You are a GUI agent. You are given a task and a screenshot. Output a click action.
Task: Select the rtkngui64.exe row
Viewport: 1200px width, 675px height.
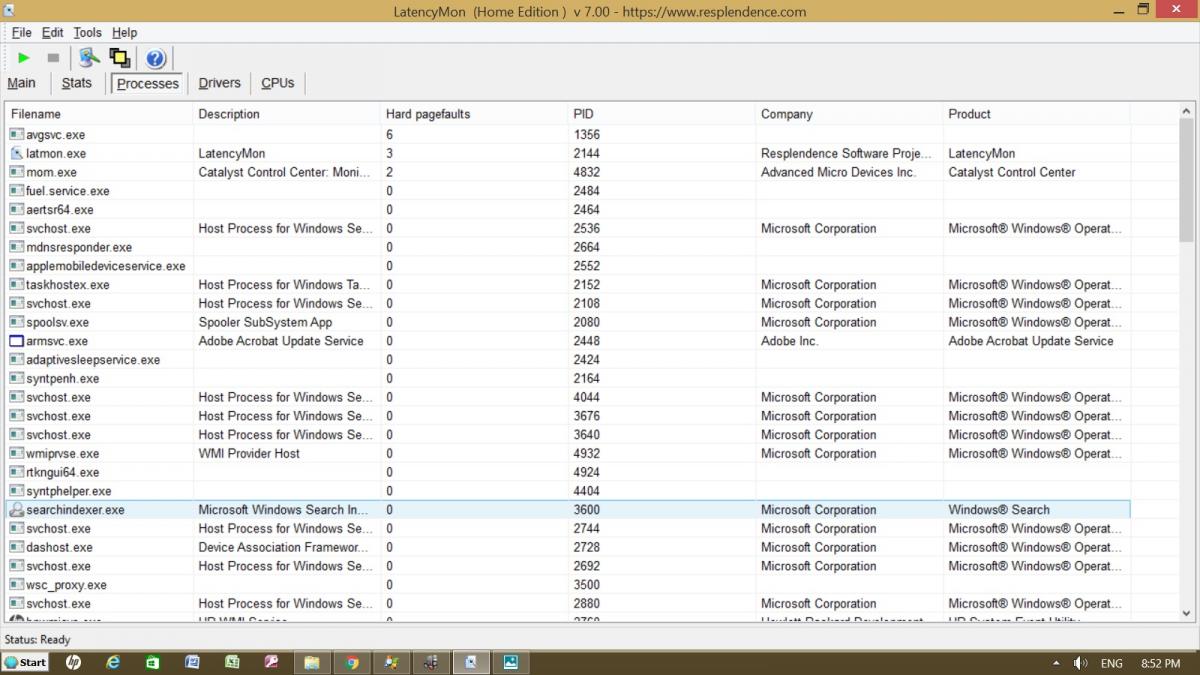point(568,472)
